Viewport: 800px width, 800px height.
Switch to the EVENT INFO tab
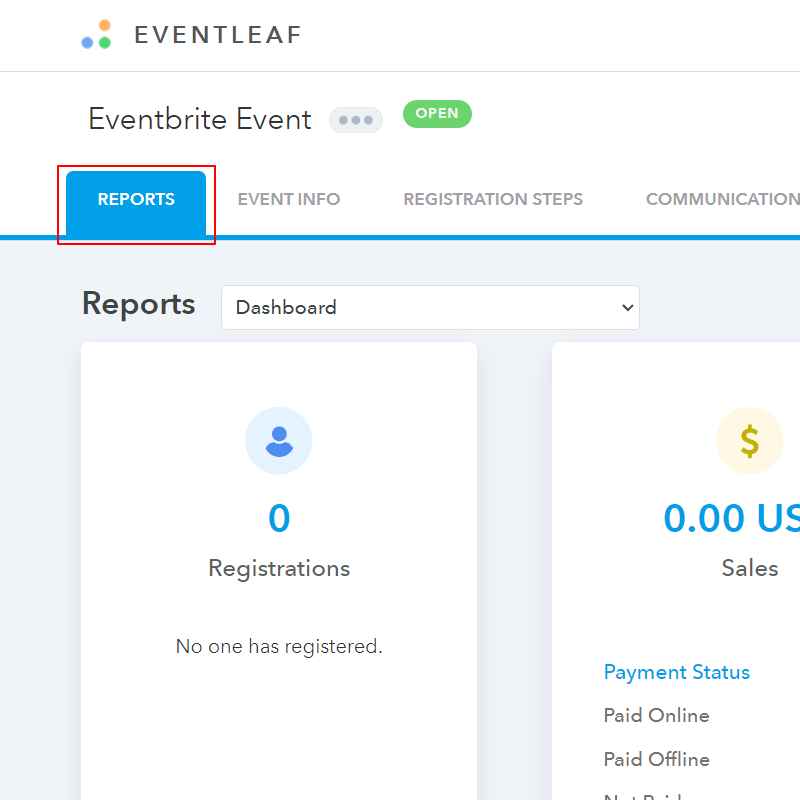tap(288, 199)
